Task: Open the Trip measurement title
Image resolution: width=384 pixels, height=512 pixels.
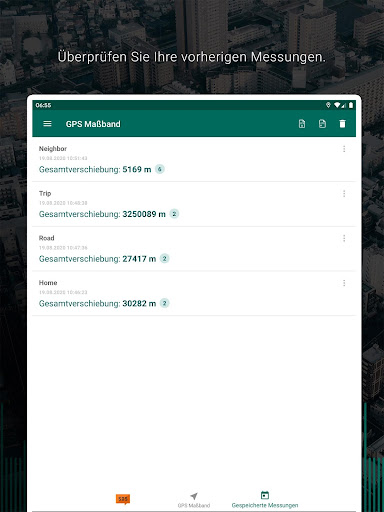Action: tap(45, 194)
